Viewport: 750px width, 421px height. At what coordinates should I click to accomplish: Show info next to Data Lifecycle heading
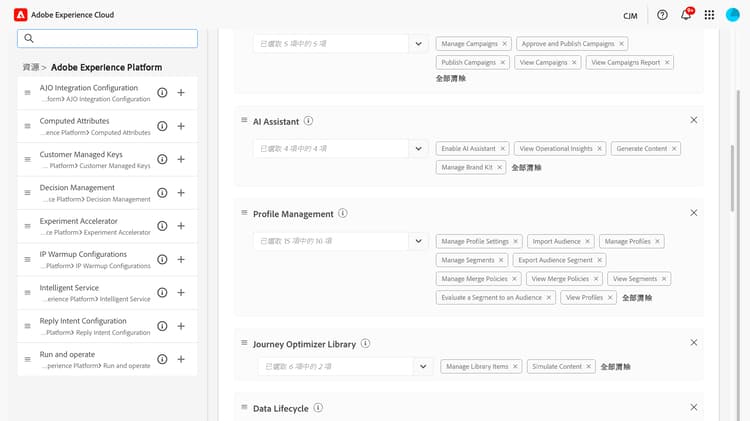[318, 408]
